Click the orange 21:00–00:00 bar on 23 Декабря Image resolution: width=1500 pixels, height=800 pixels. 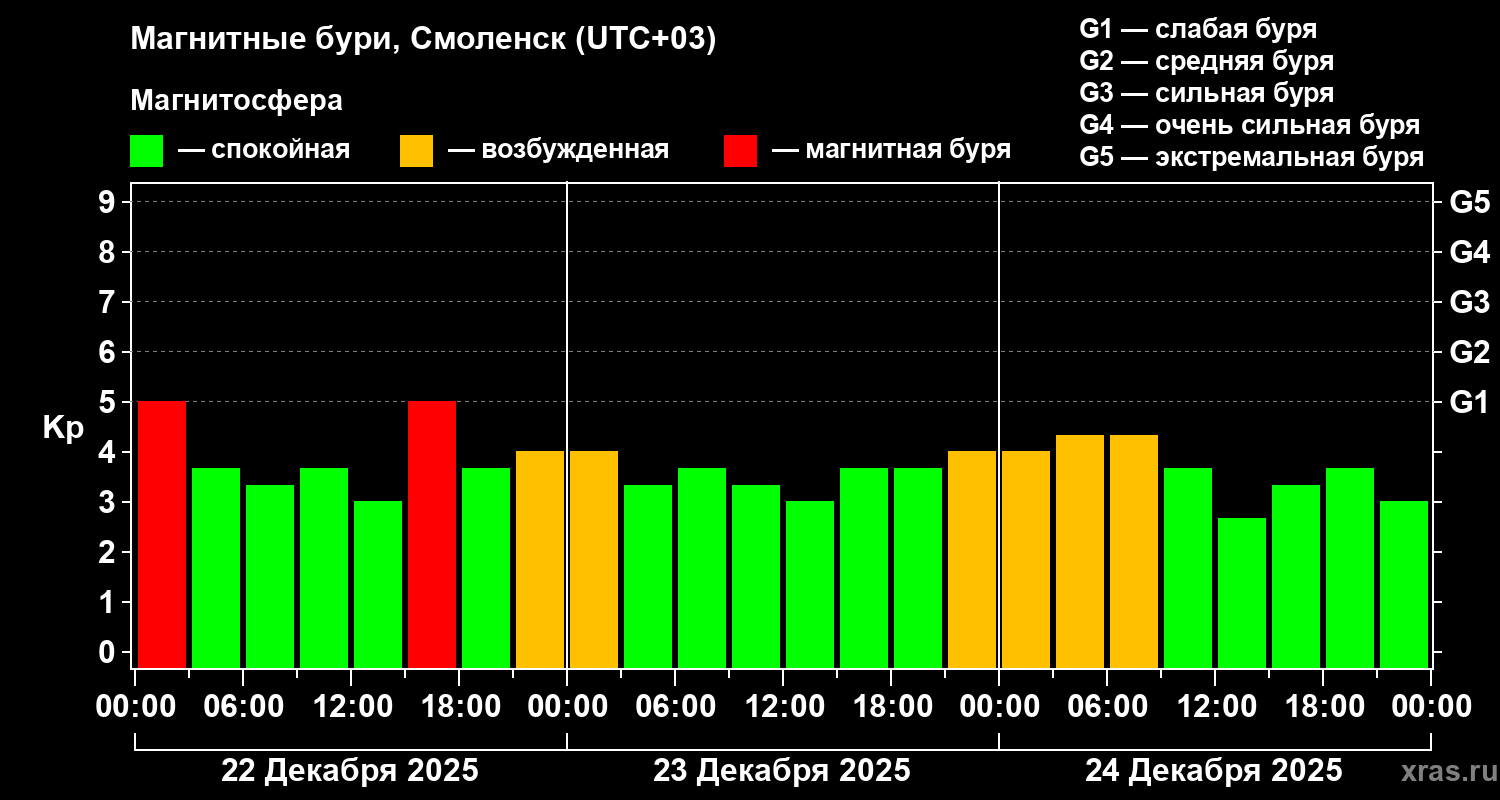tap(972, 559)
